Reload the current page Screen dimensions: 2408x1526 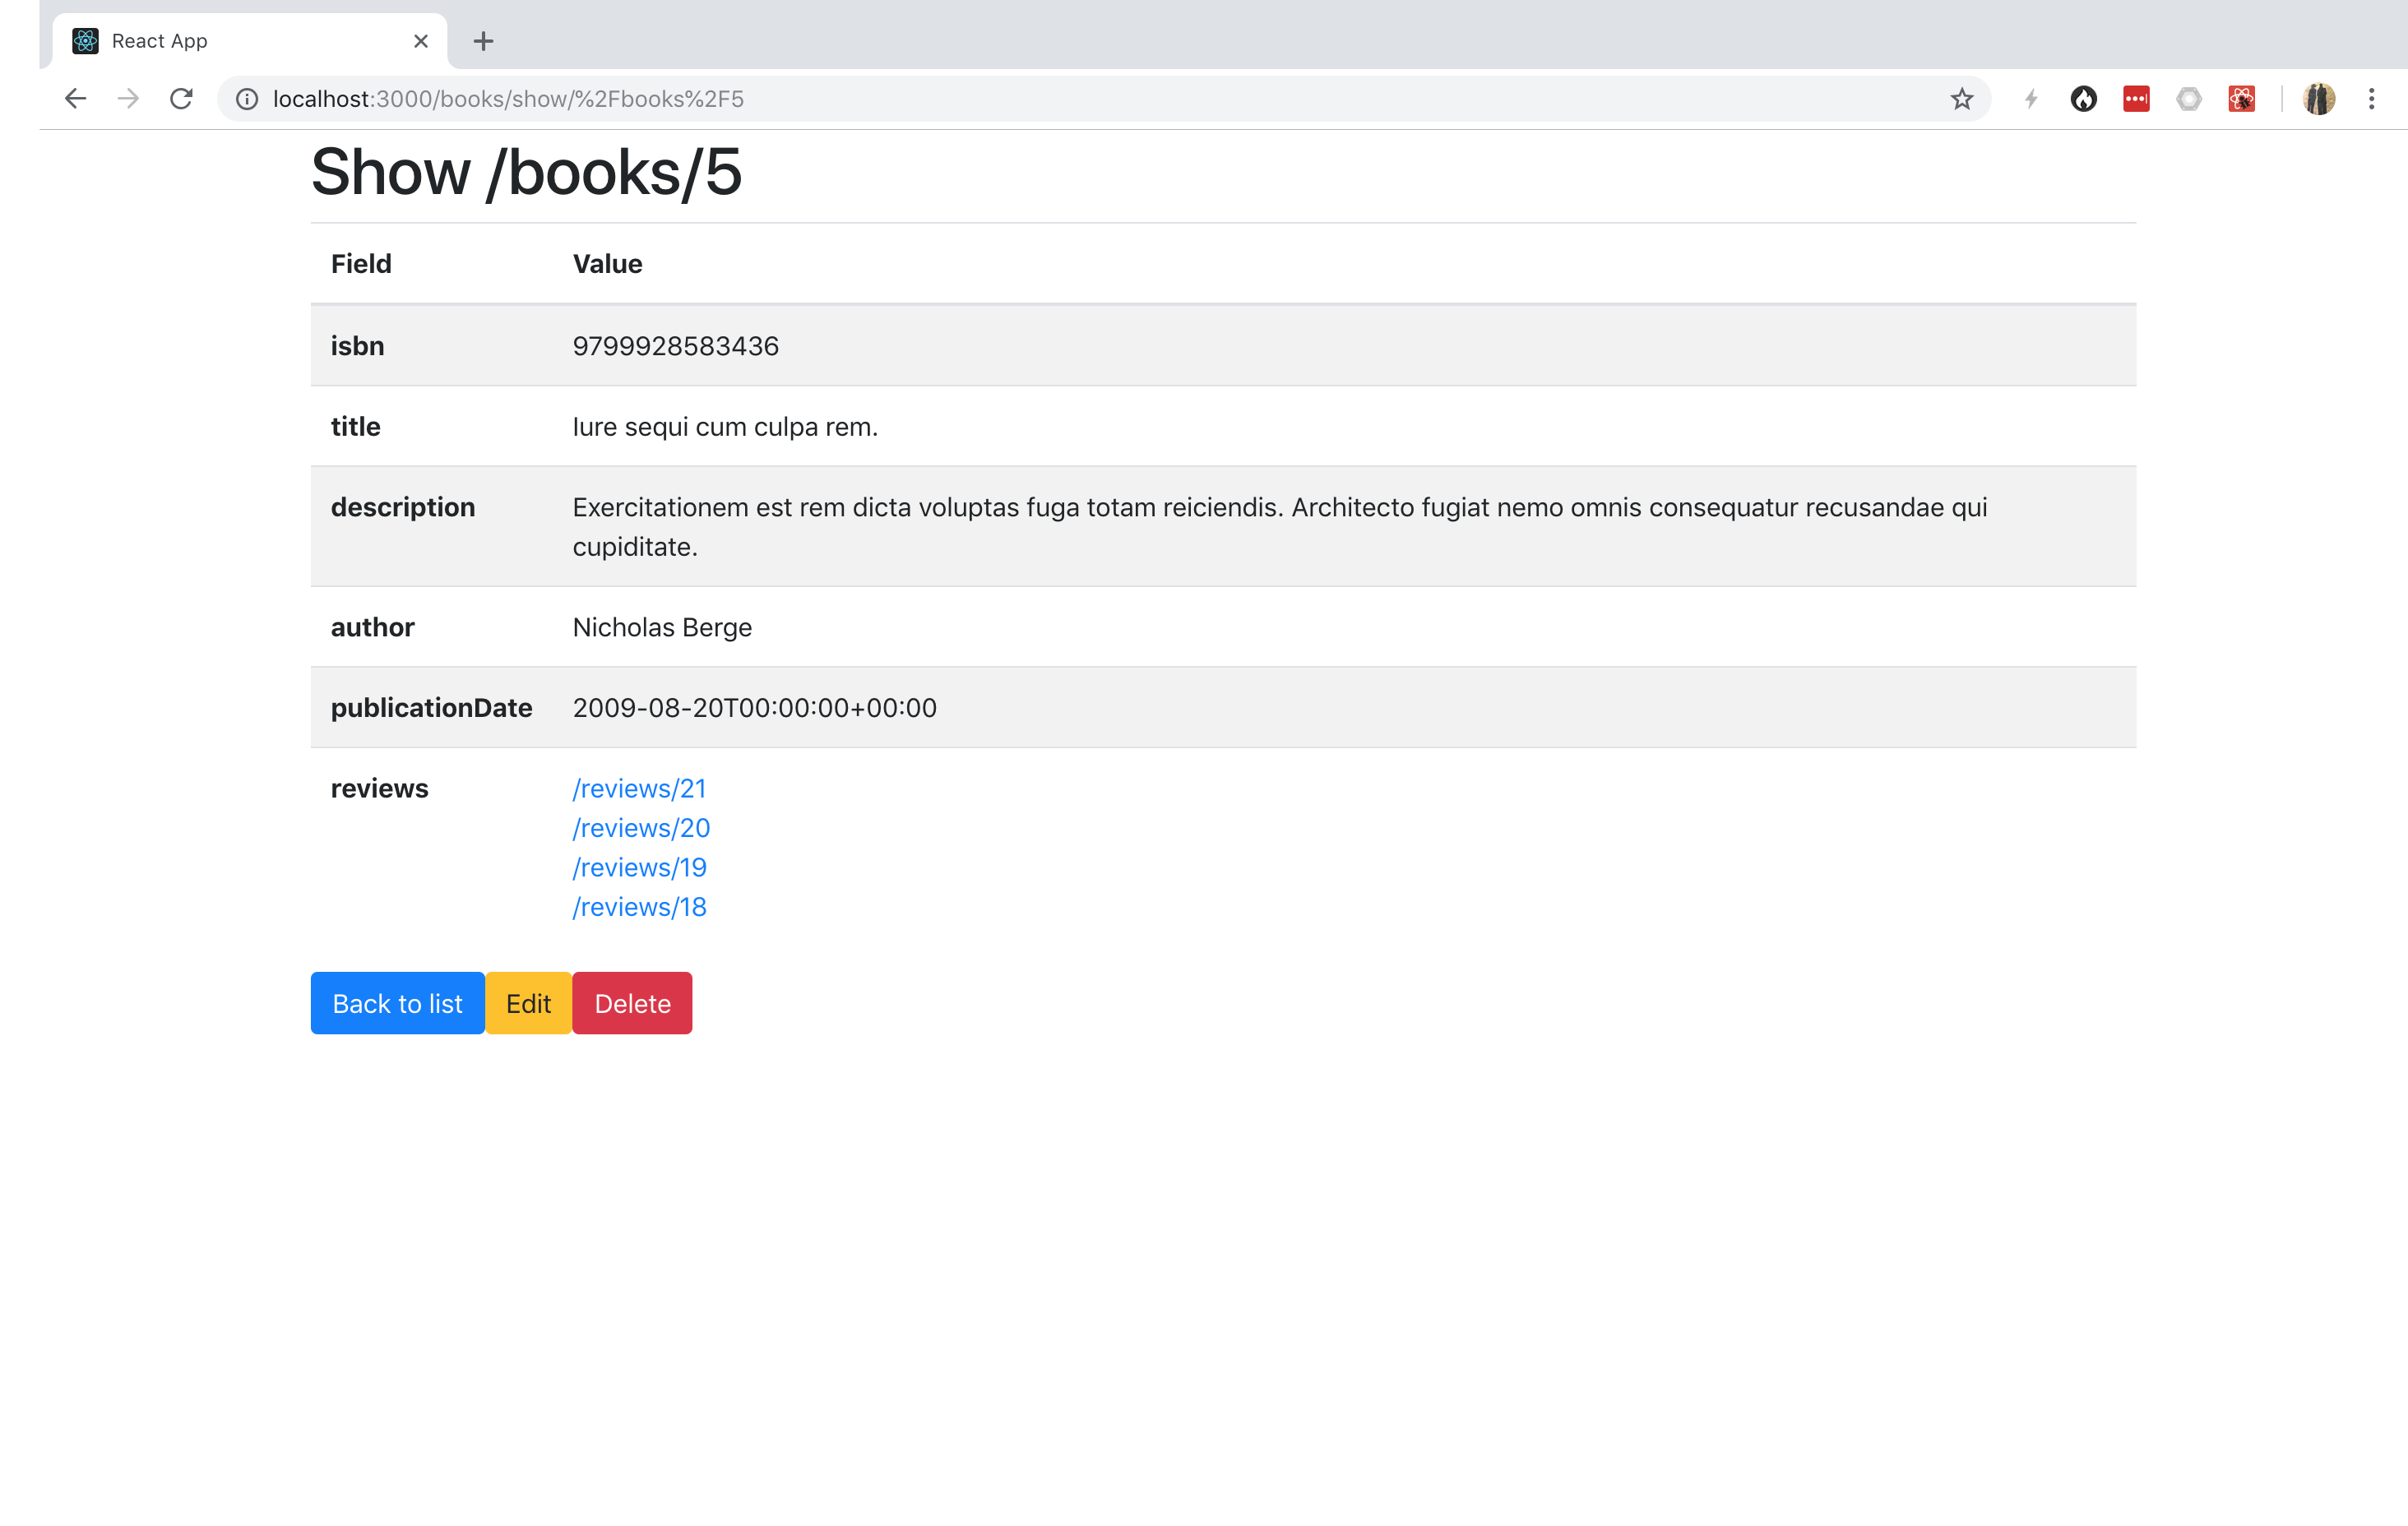(x=181, y=98)
